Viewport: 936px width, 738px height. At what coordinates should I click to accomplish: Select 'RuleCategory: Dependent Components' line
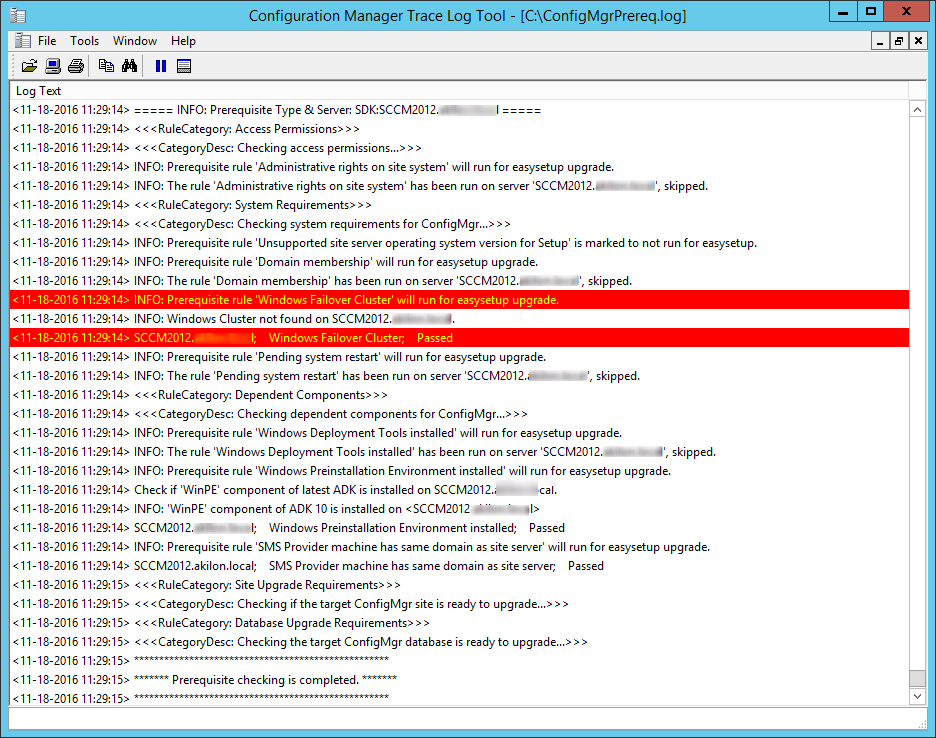pyautogui.click(x=459, y=395)
